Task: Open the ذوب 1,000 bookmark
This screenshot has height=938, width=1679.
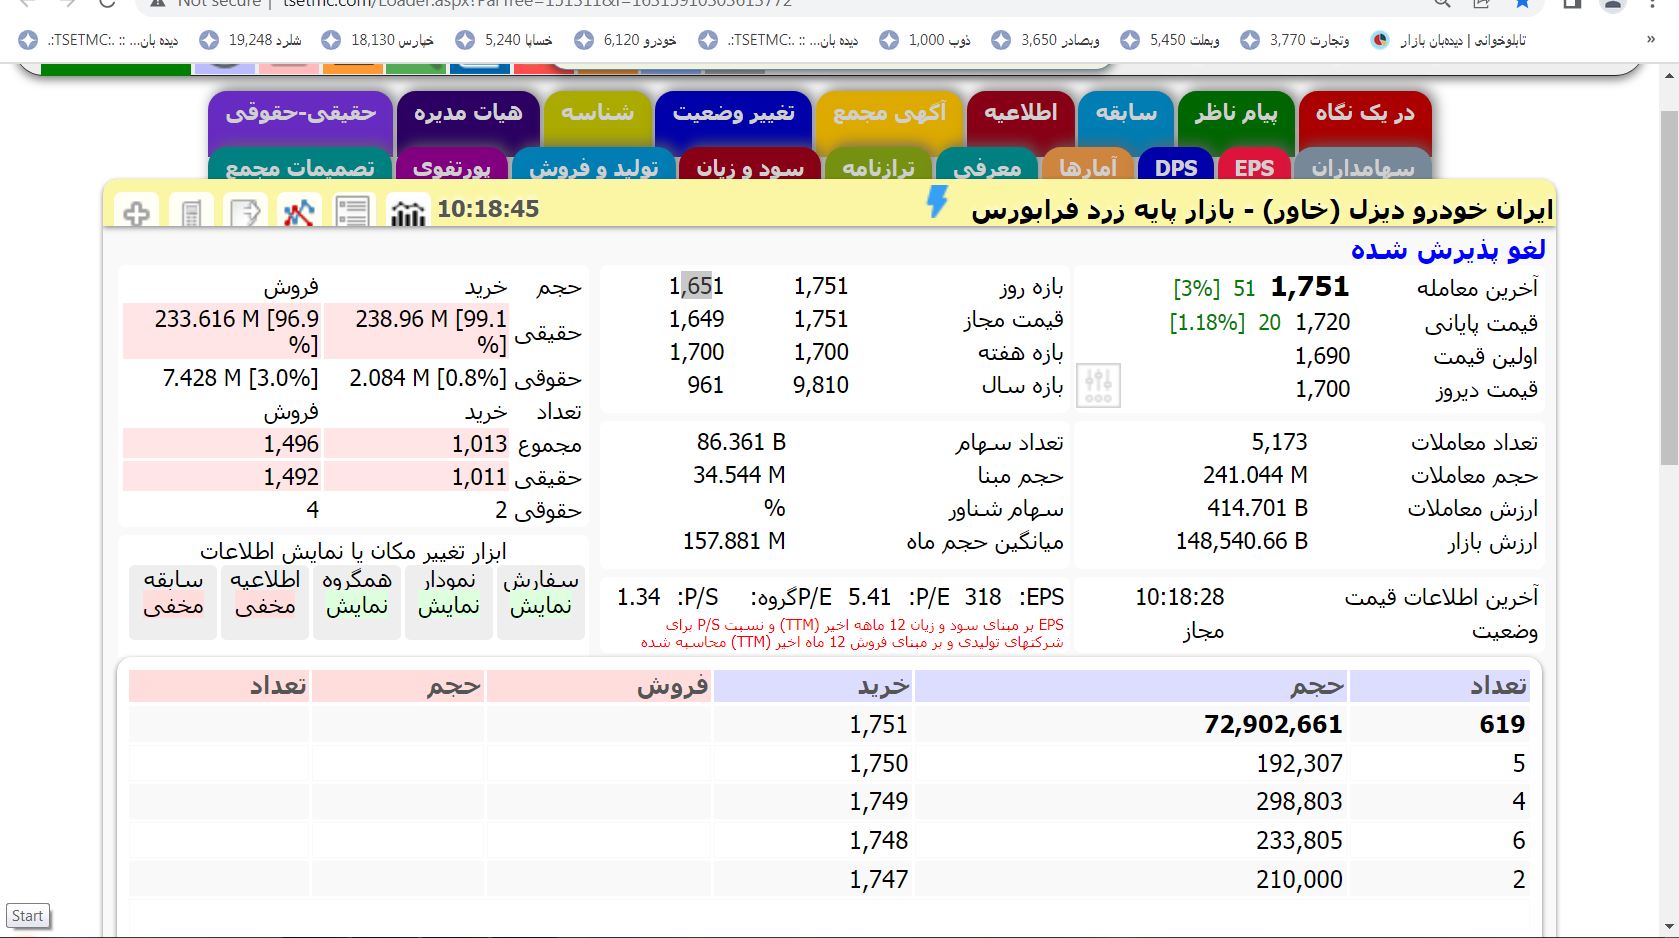Action: [925, 40]
